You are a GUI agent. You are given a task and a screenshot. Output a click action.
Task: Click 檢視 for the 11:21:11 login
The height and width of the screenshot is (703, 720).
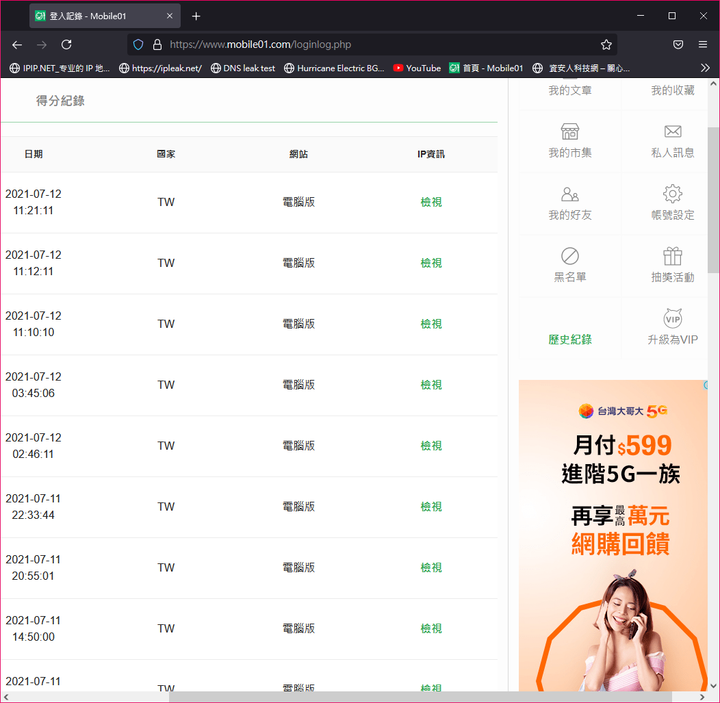point(431,202)
